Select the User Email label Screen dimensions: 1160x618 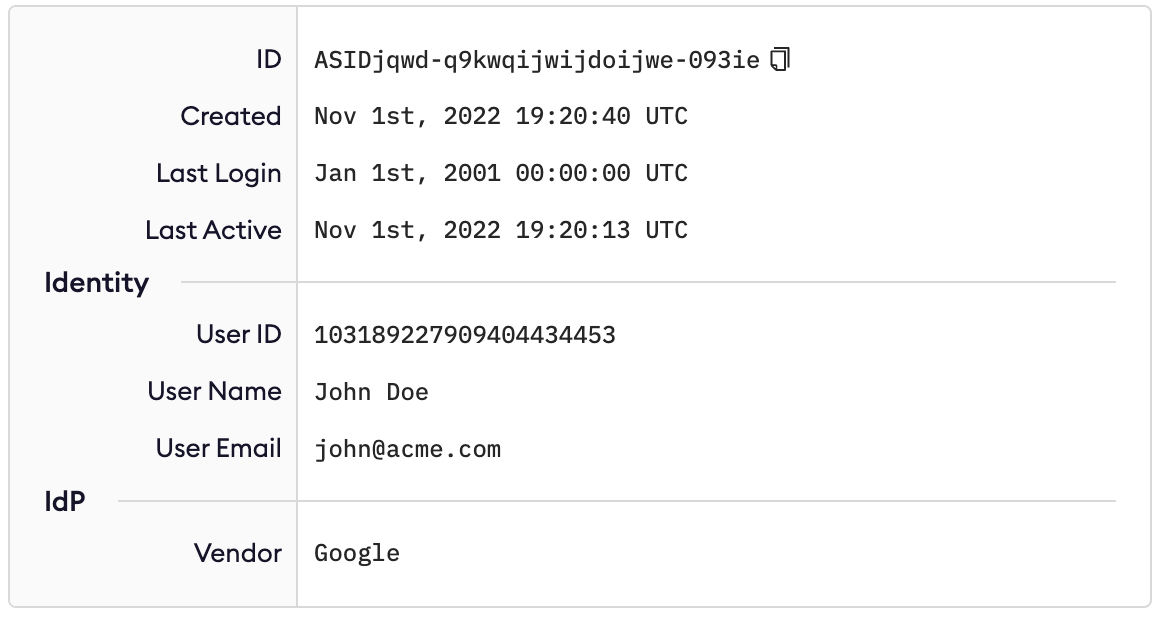218,448
